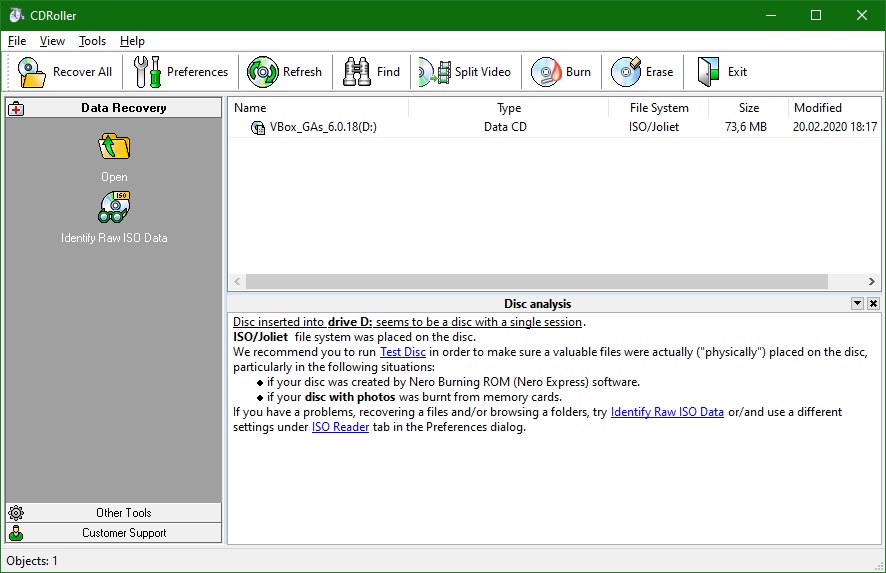Click the Recover All toolbar icon
This screenshot has height=573, width=886.
[32, 72]
